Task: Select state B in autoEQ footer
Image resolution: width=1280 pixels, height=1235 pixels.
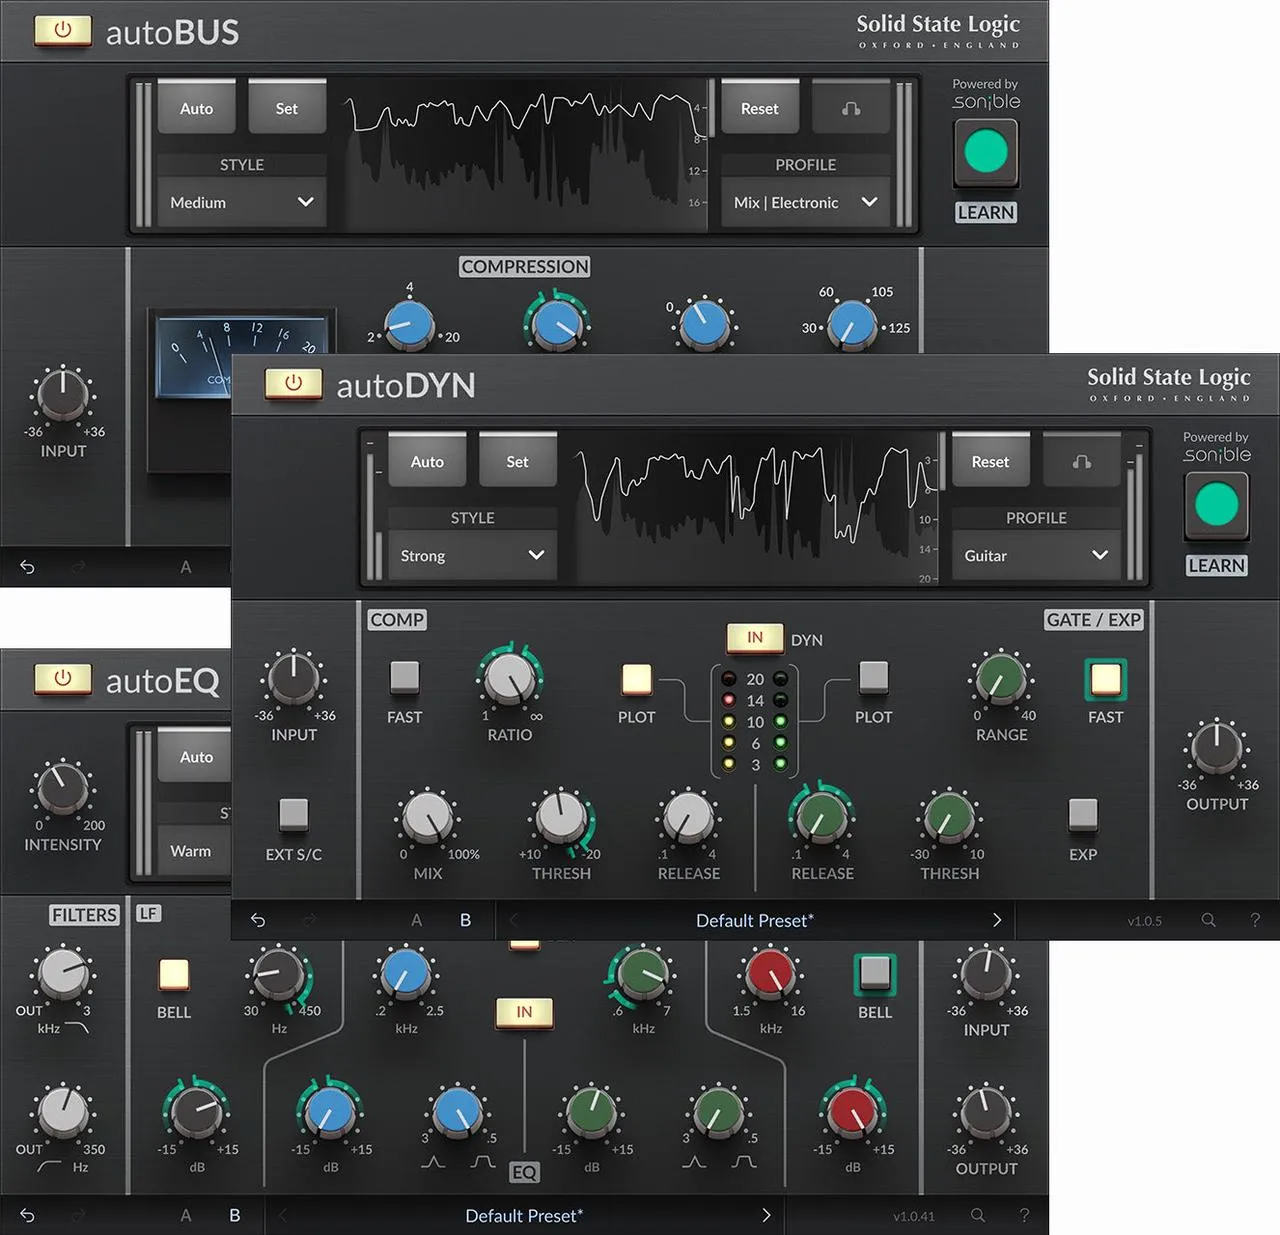Action: [234, 1215]
